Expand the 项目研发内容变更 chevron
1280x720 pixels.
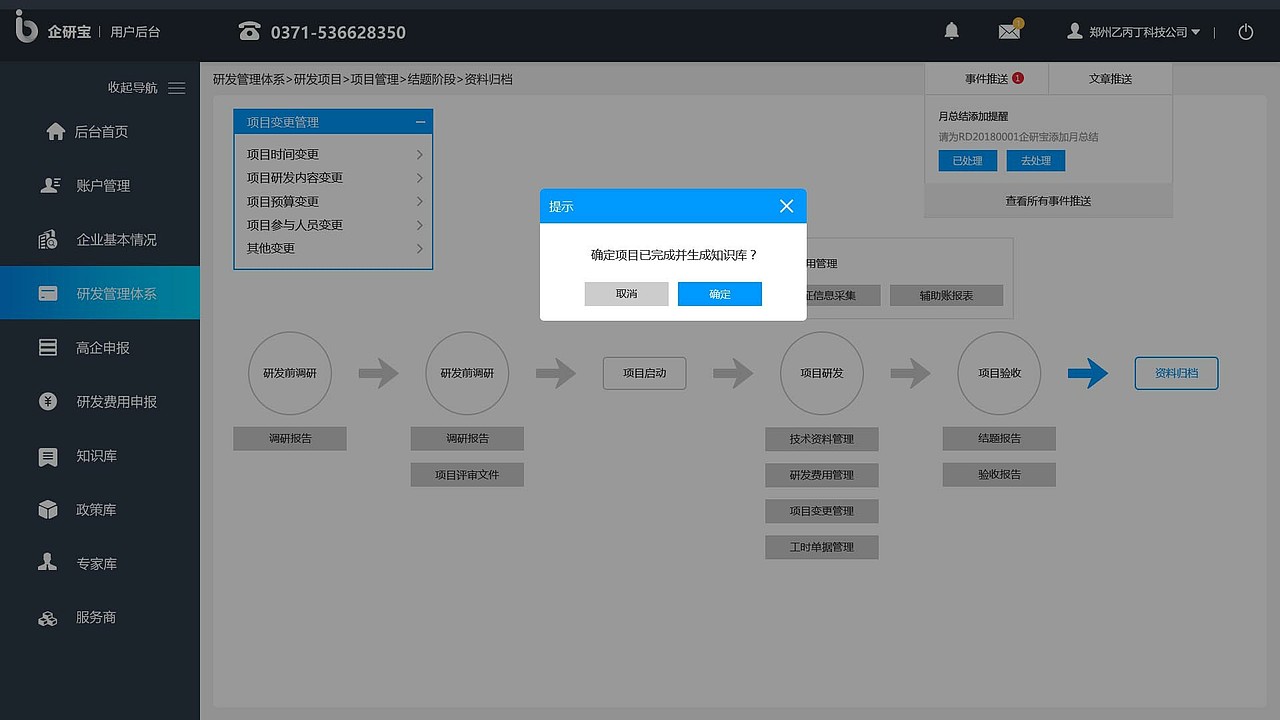click(419, 178)
